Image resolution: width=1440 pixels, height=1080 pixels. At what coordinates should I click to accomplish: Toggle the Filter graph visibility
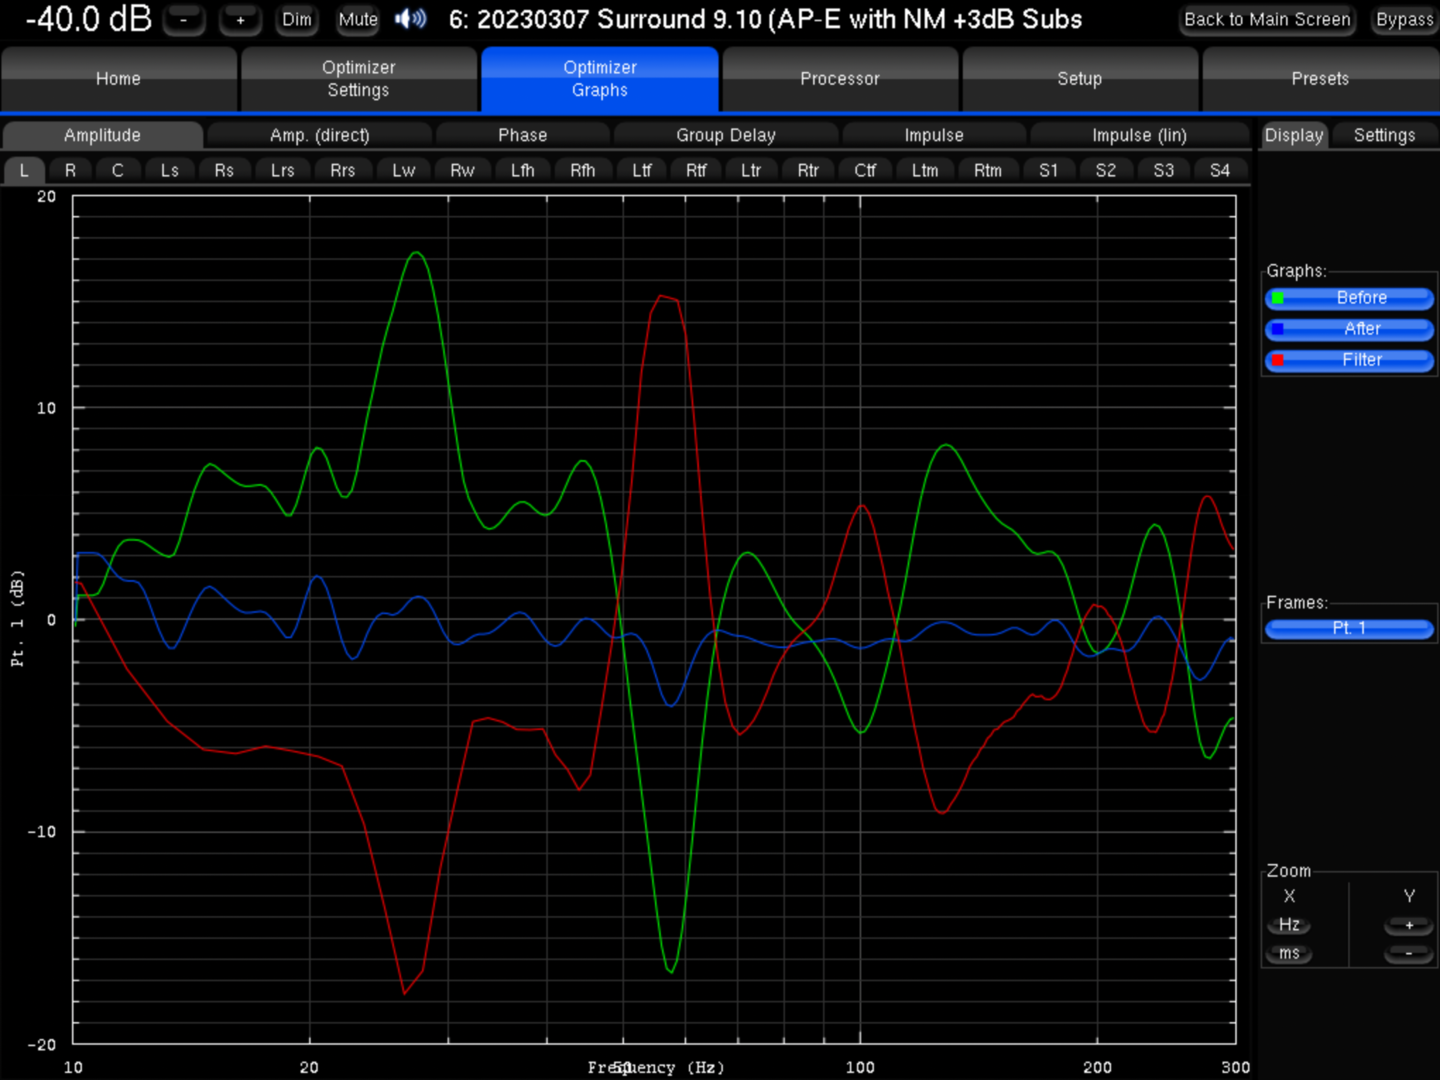click(1349, 360)
